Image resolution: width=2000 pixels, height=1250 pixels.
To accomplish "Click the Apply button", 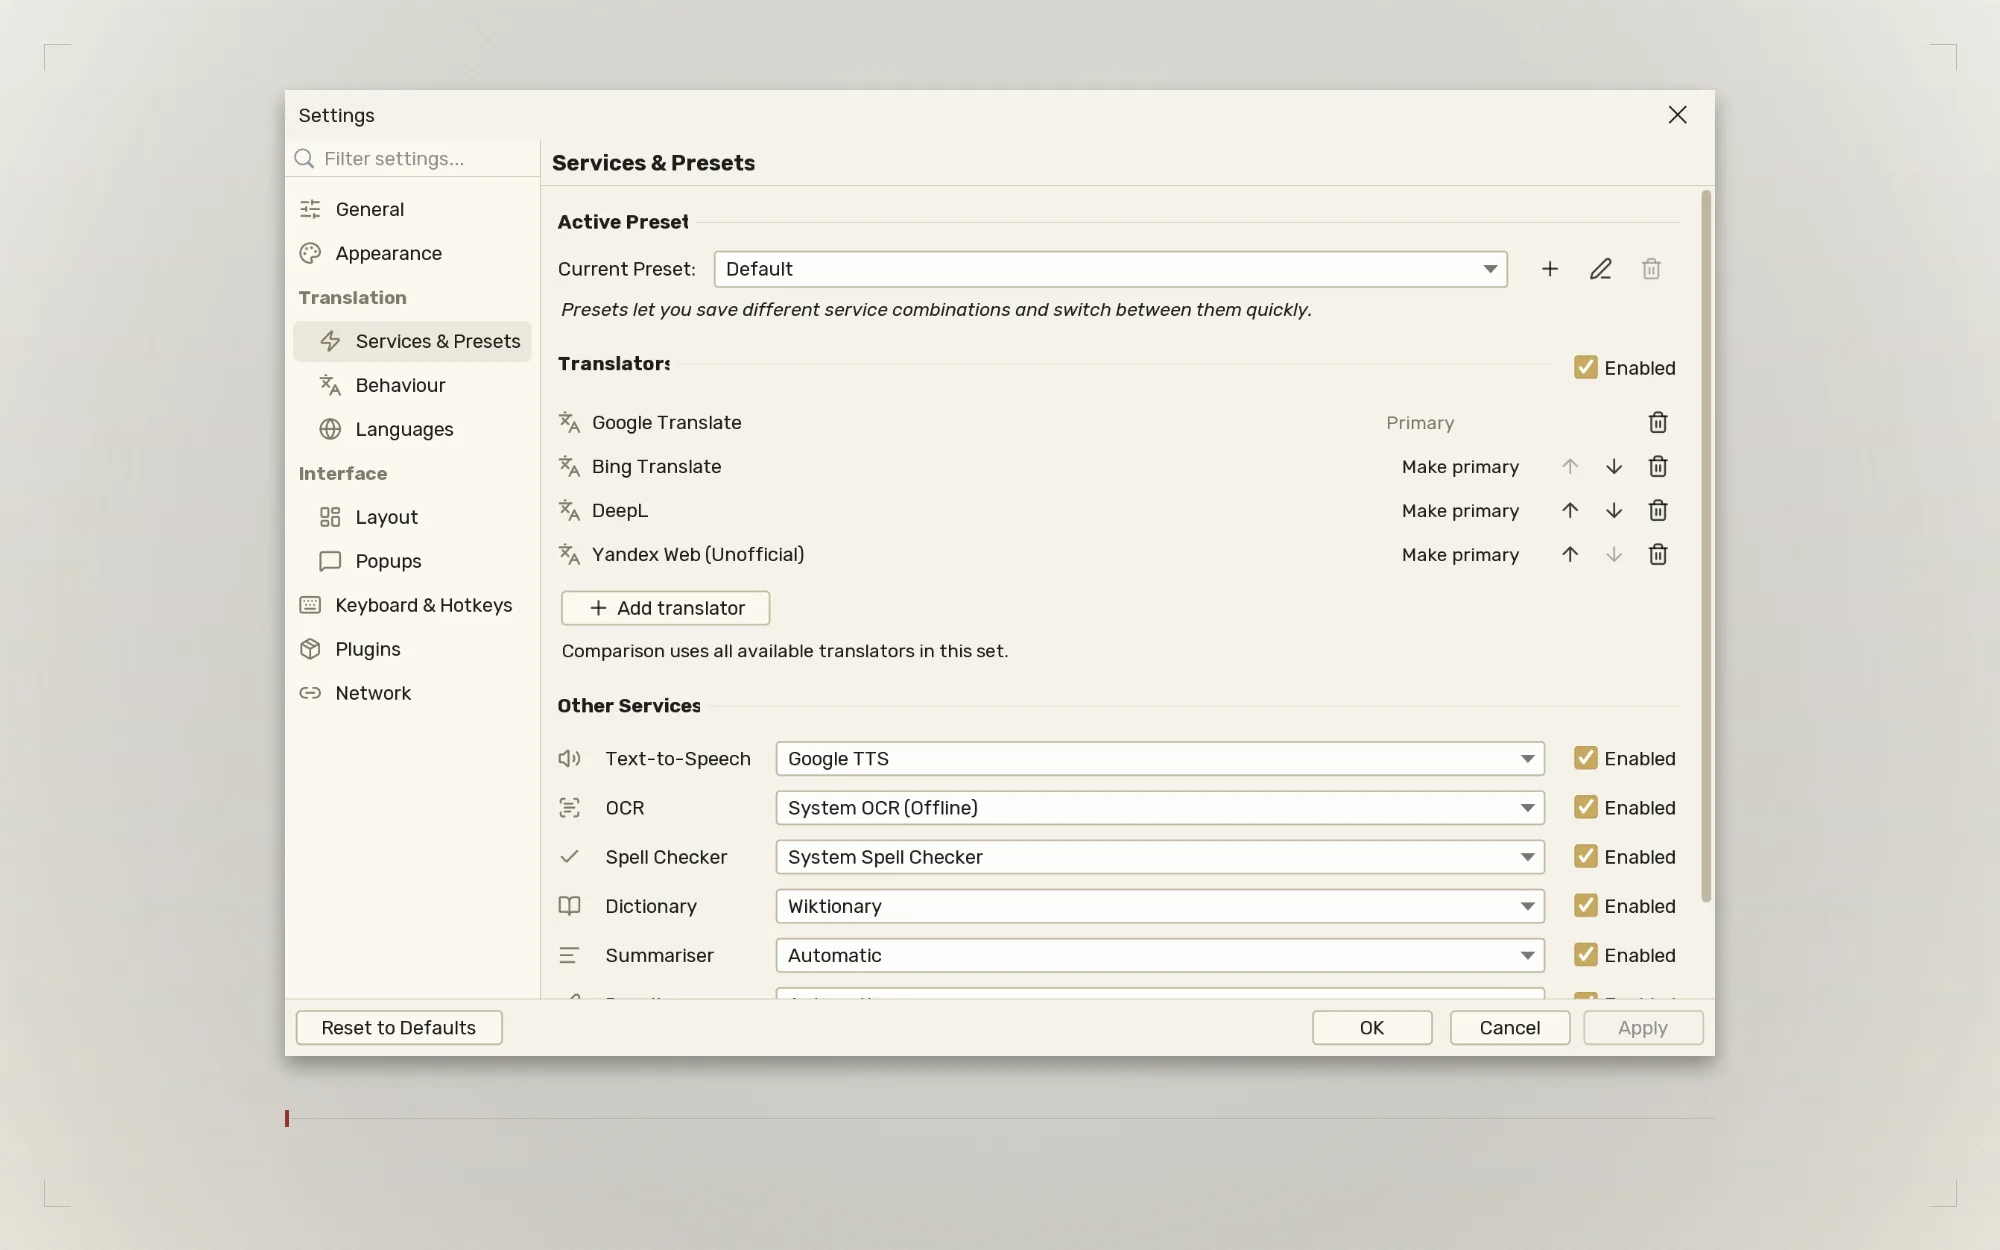I will click(x=1643, y=1028).
